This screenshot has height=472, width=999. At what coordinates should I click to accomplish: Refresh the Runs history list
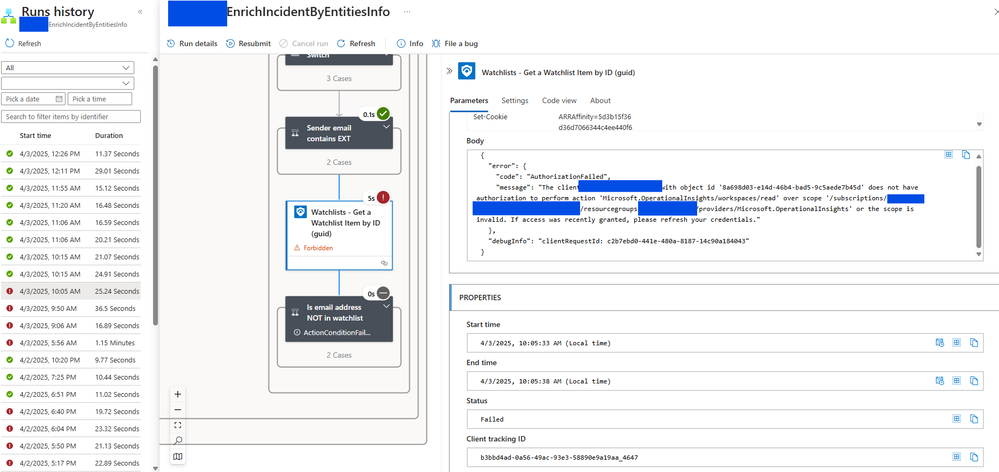tap(24, 43)
